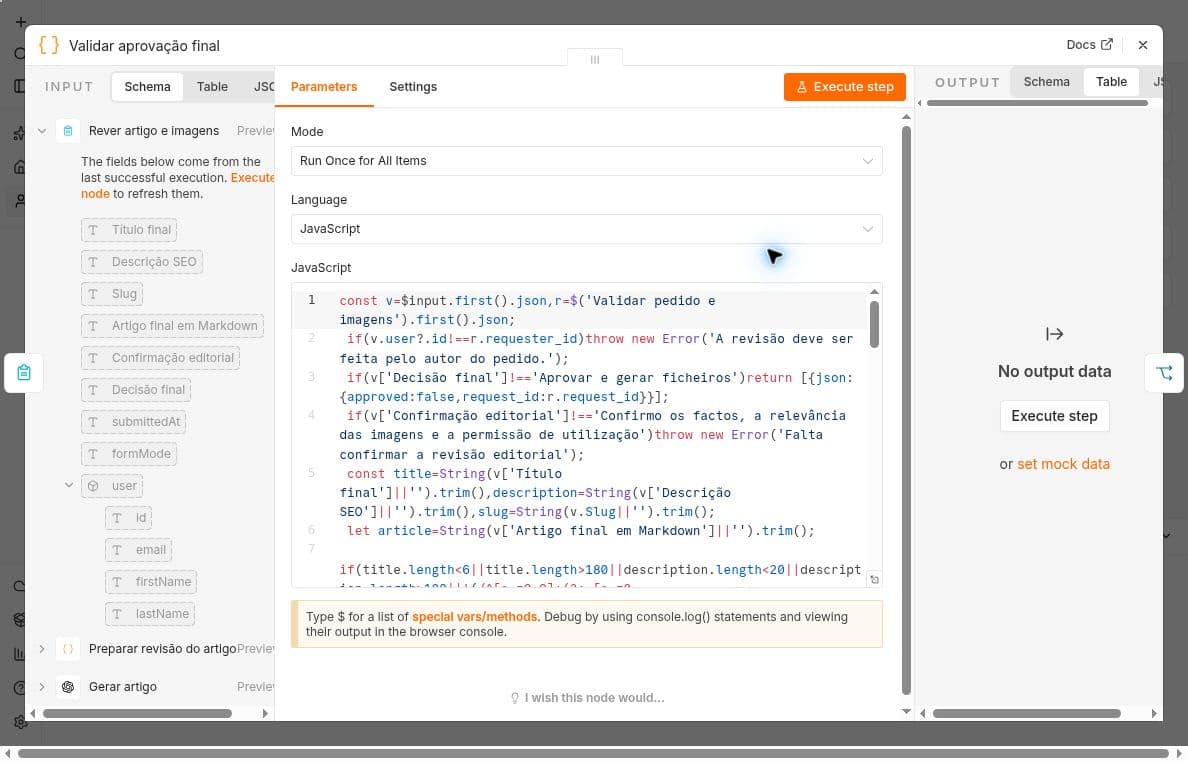1188x761 pixels.
Task: Click the parameters panel vertical scrollbar
Action: pos(906,410)
